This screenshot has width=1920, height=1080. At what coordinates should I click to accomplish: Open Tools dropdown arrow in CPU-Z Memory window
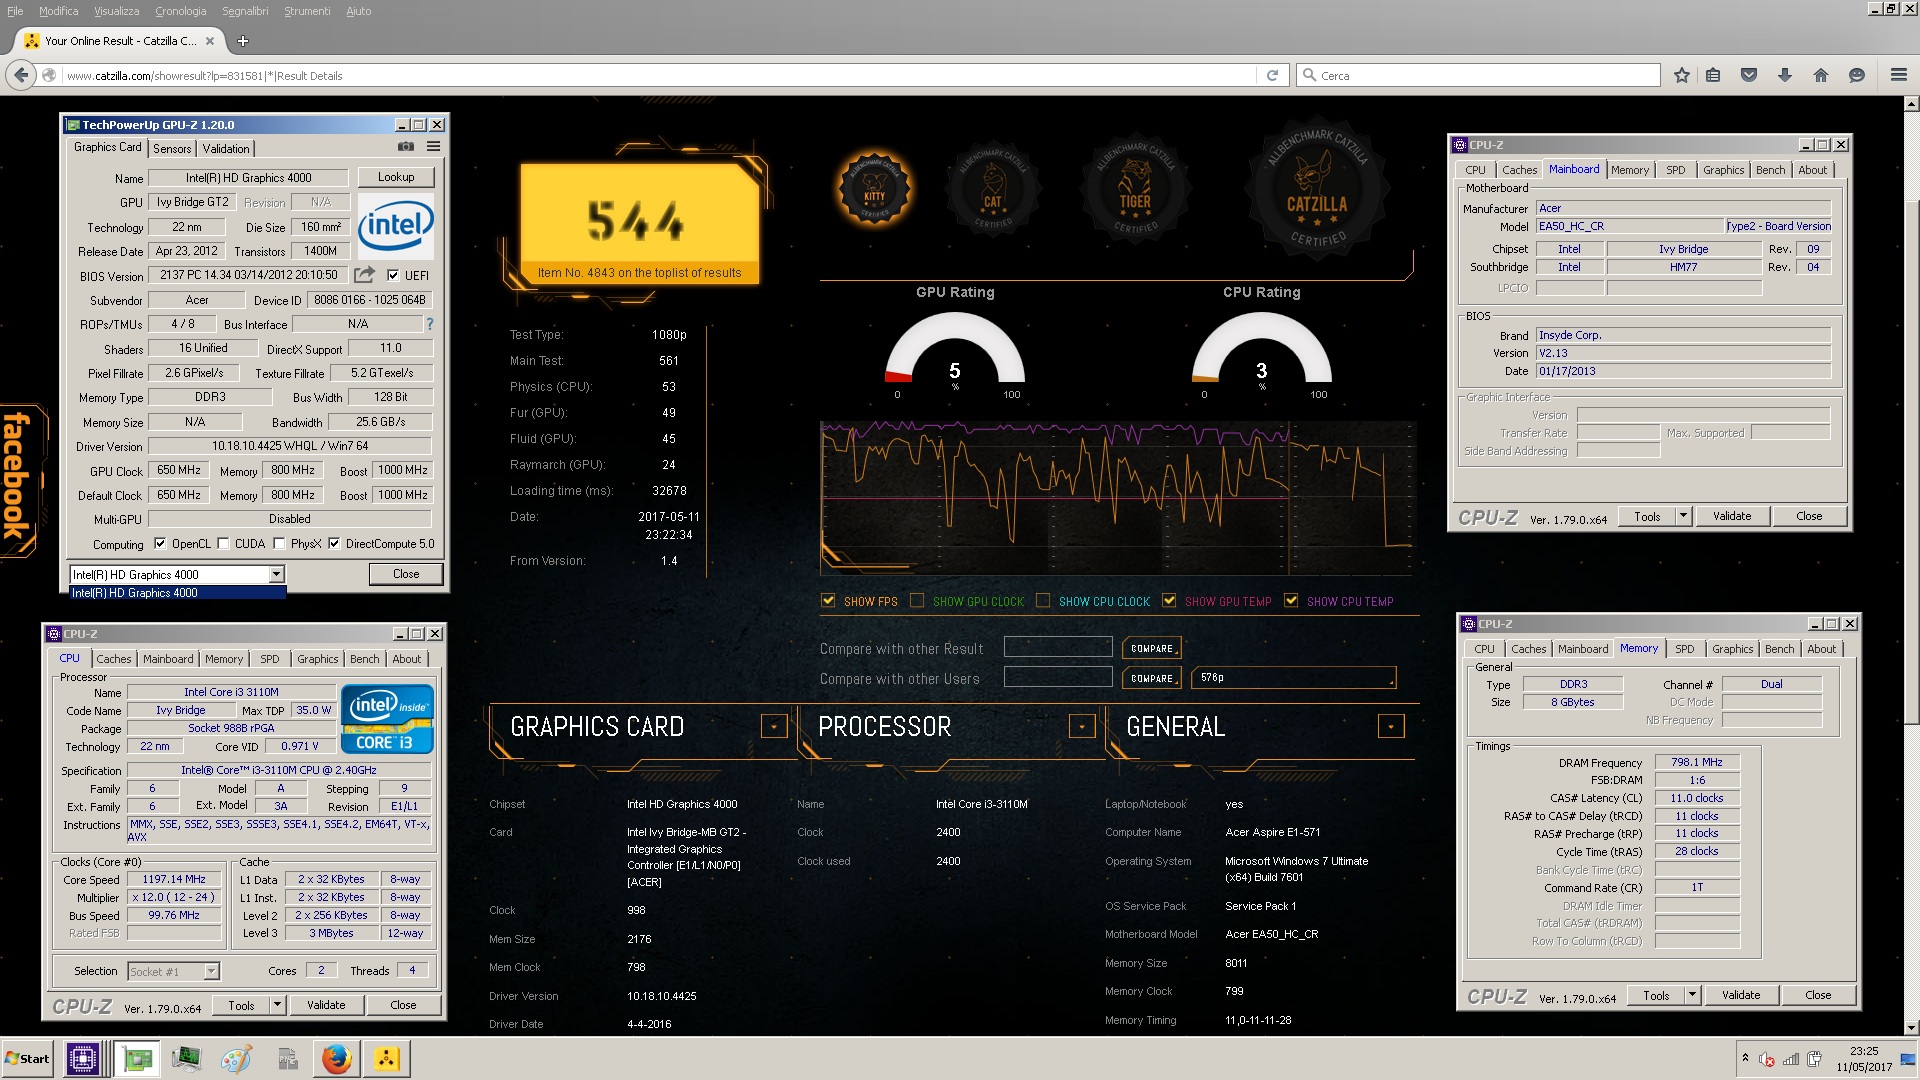tap(1693, 995)
